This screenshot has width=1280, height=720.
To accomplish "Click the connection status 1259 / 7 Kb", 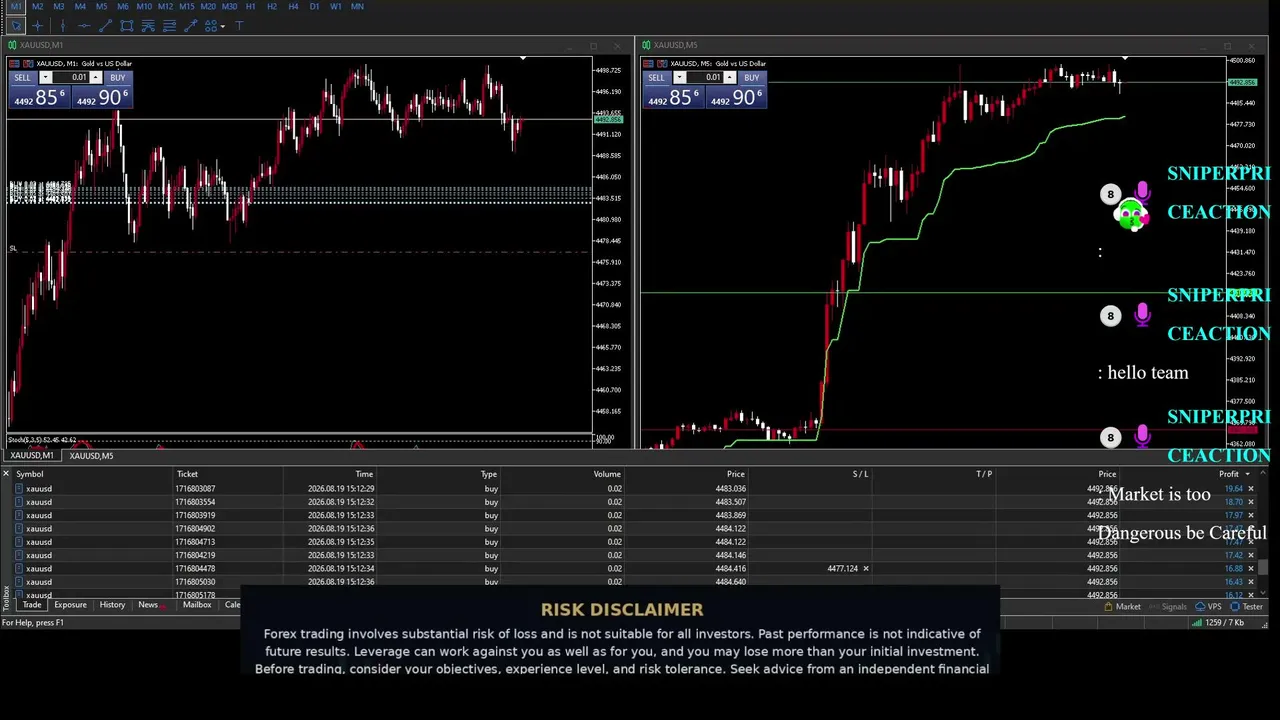I will [1217, 623].
